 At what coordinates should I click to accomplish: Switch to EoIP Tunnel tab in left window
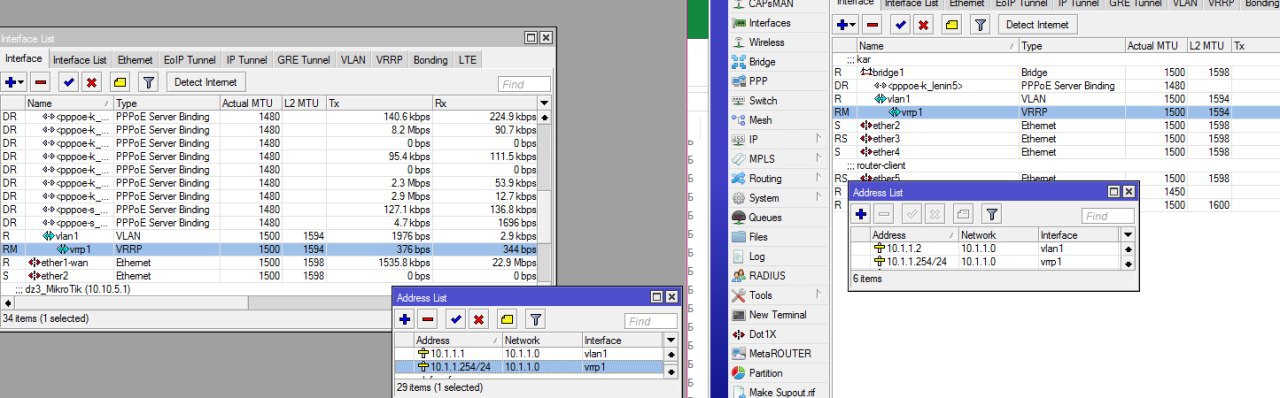pos(190,60)
